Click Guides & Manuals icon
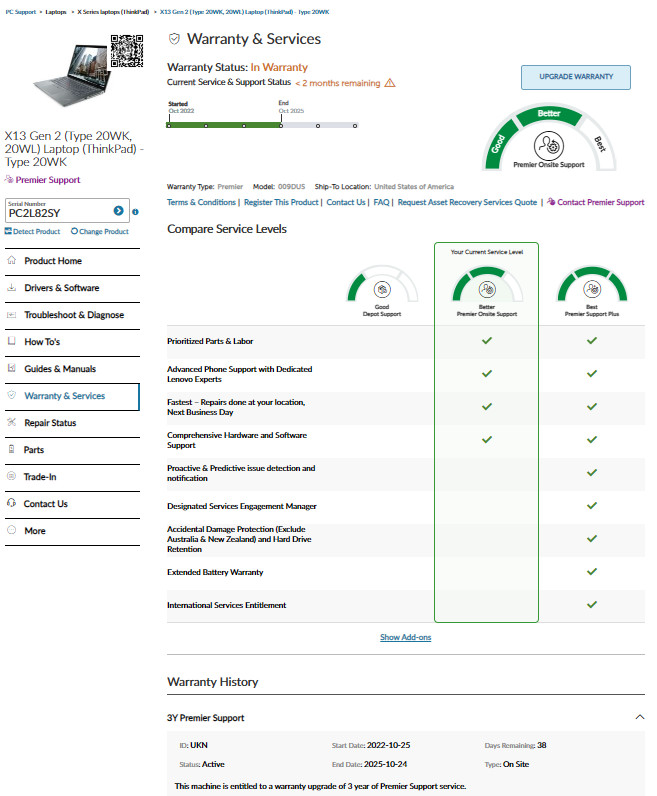This screenshot has height=796, width=657. pos(12,368)
